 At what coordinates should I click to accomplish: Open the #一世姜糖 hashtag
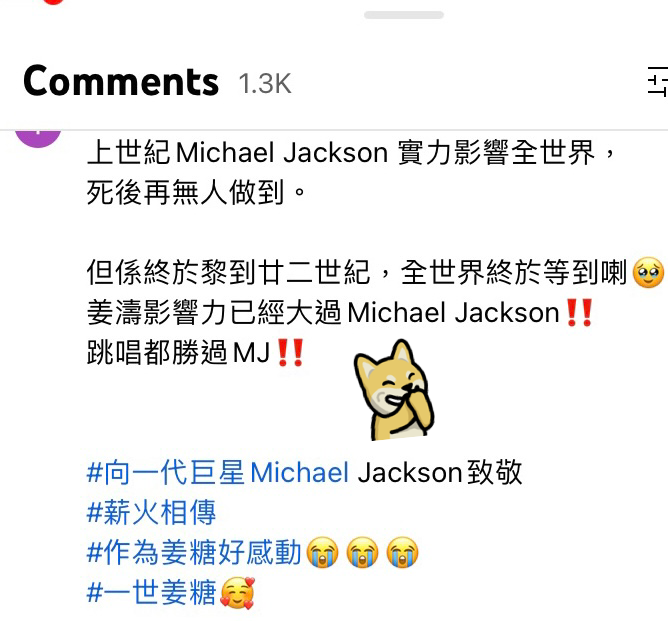click(151, 592)
